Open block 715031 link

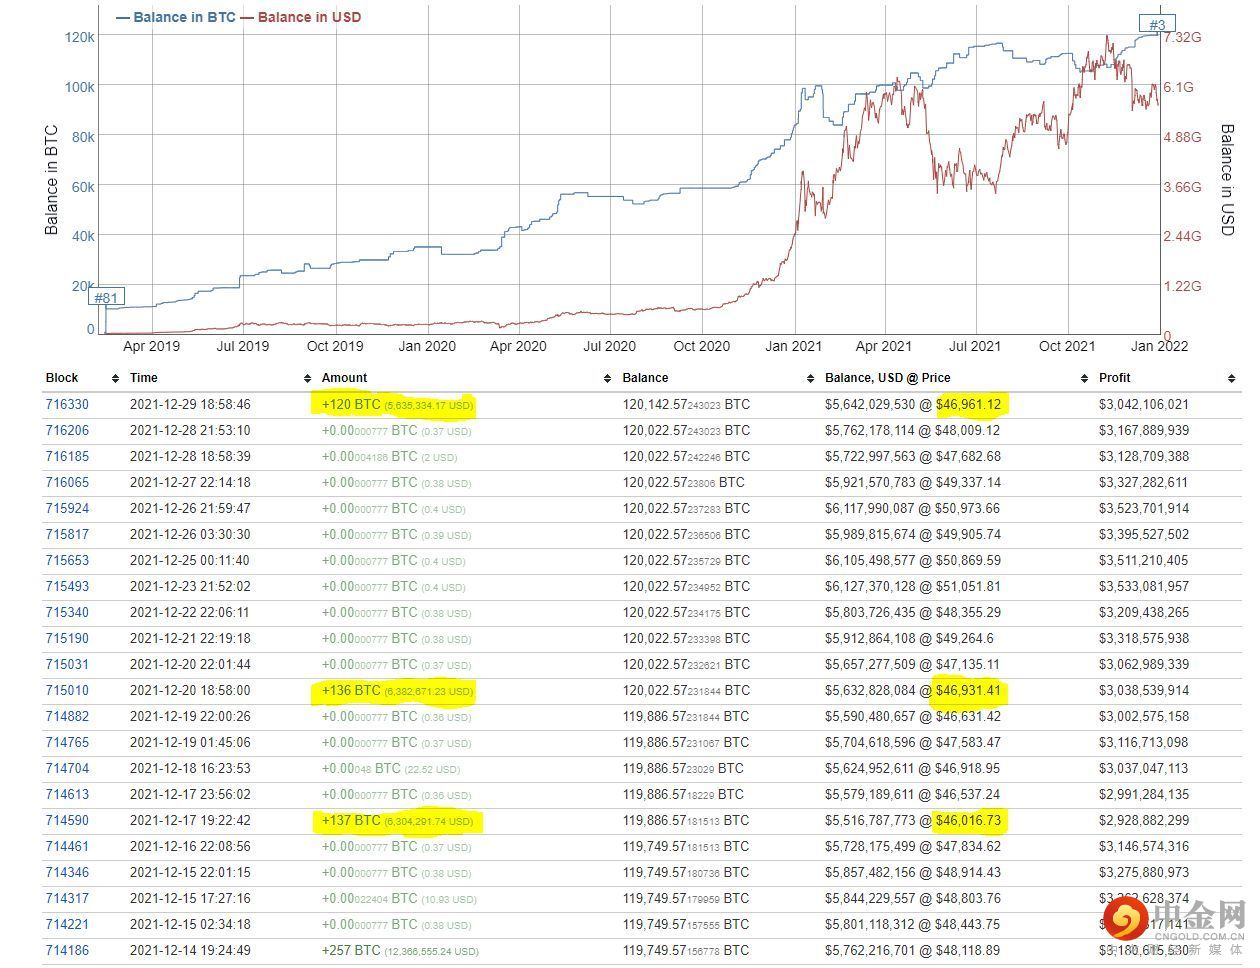click(x=67, y=665)
